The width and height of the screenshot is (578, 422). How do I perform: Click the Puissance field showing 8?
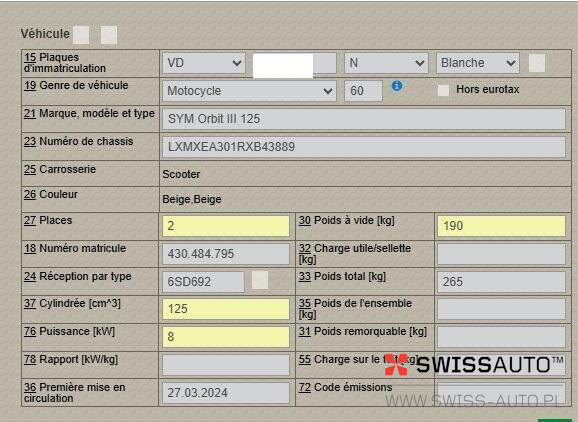click(x=226, y=336)
